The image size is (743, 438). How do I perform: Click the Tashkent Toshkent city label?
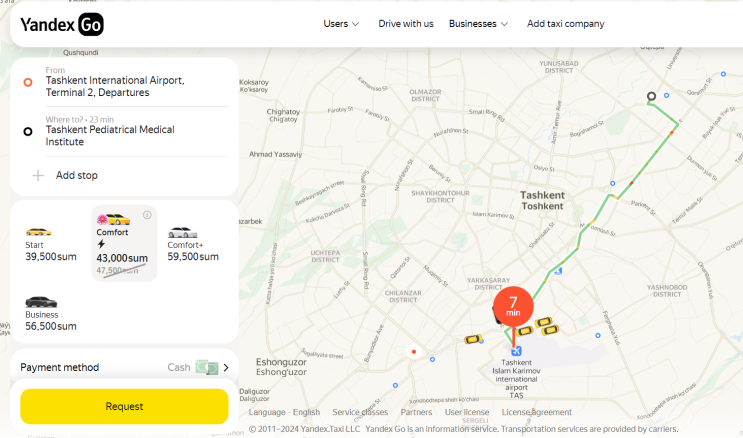coord(543,201)
